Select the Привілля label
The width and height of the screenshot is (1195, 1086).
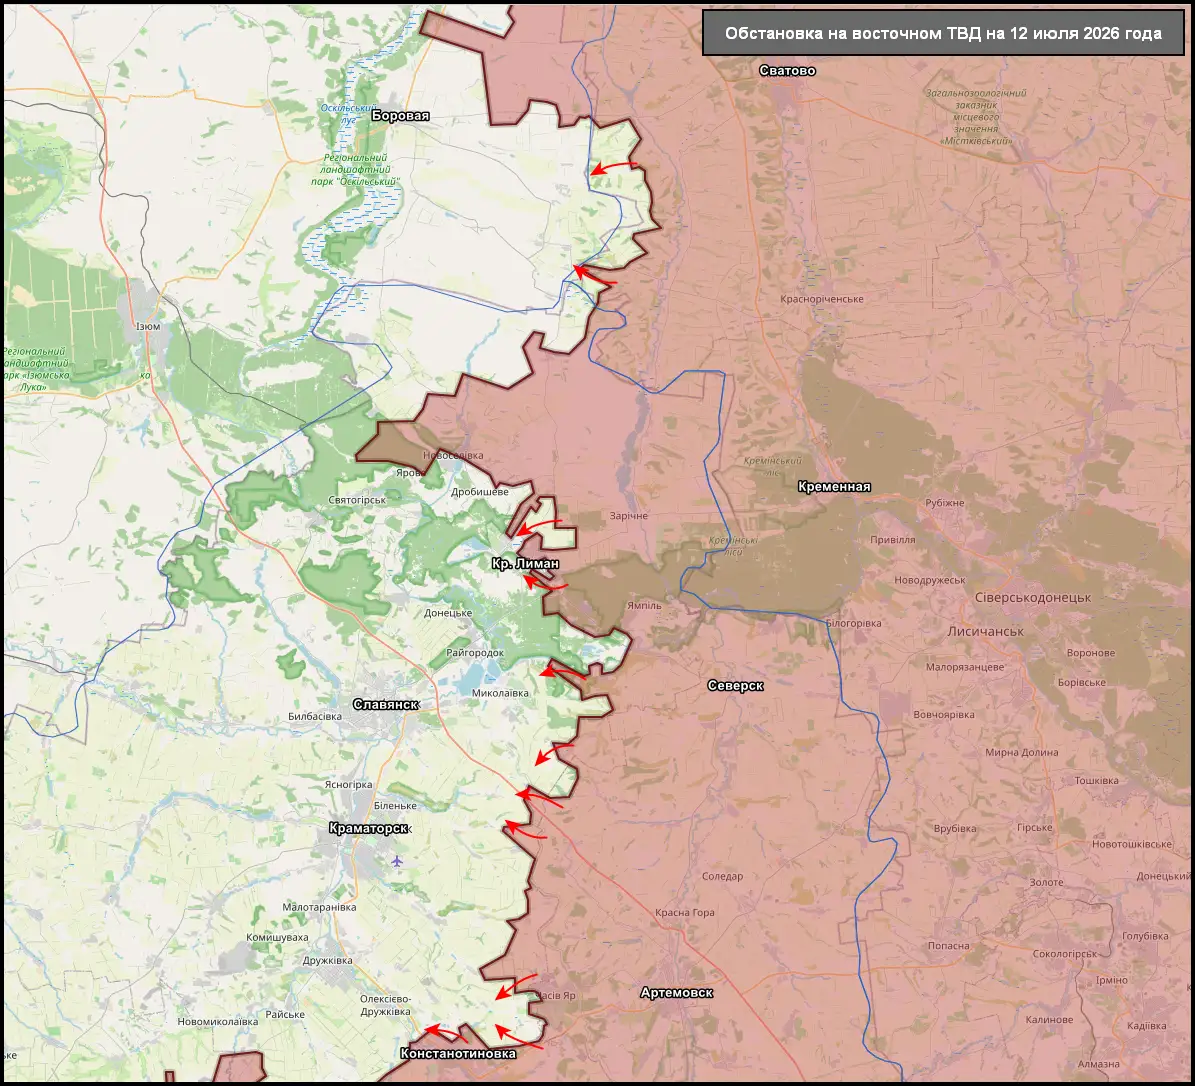click(x=893, y=540)
